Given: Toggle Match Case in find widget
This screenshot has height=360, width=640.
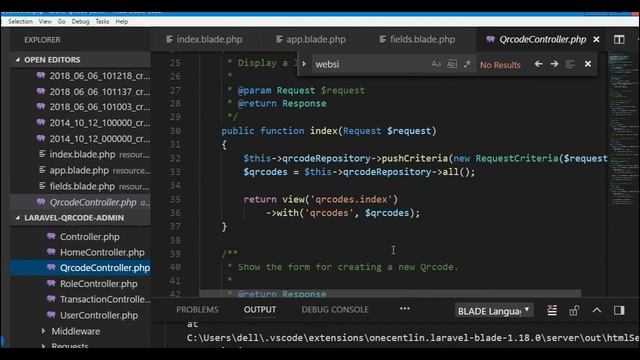Looking at the screenshot, I should pyautogui.click(x=436, y=64).
